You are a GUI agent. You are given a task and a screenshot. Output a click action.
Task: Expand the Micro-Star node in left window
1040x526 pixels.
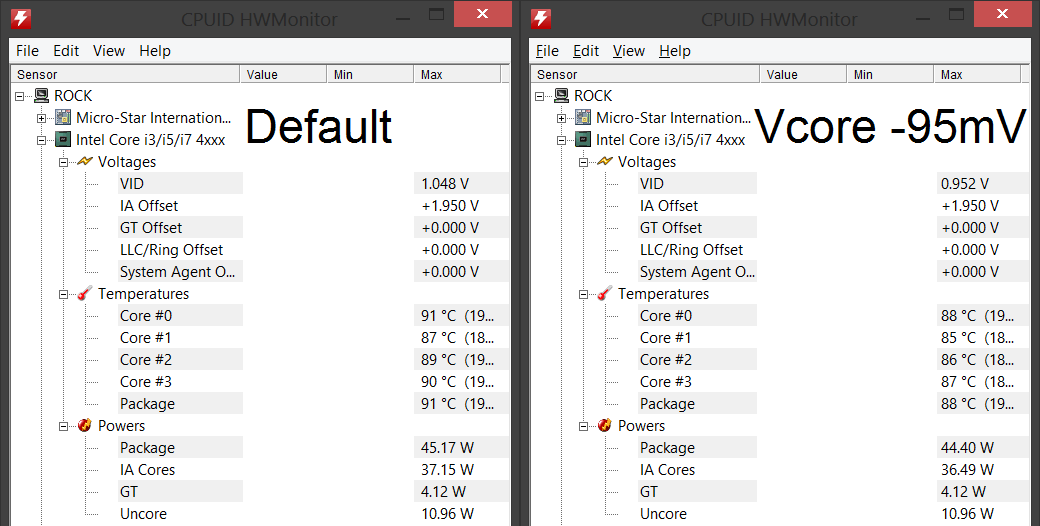(x=42, y=118)
